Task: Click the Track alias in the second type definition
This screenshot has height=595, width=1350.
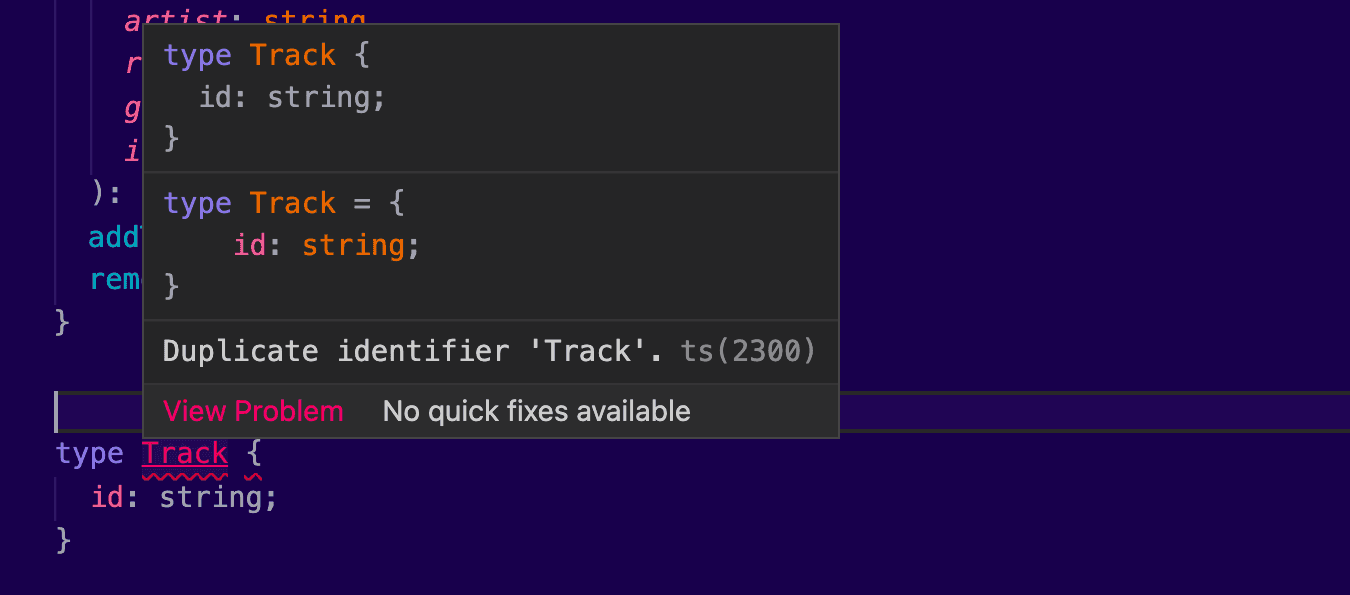Action: point(293,202)
